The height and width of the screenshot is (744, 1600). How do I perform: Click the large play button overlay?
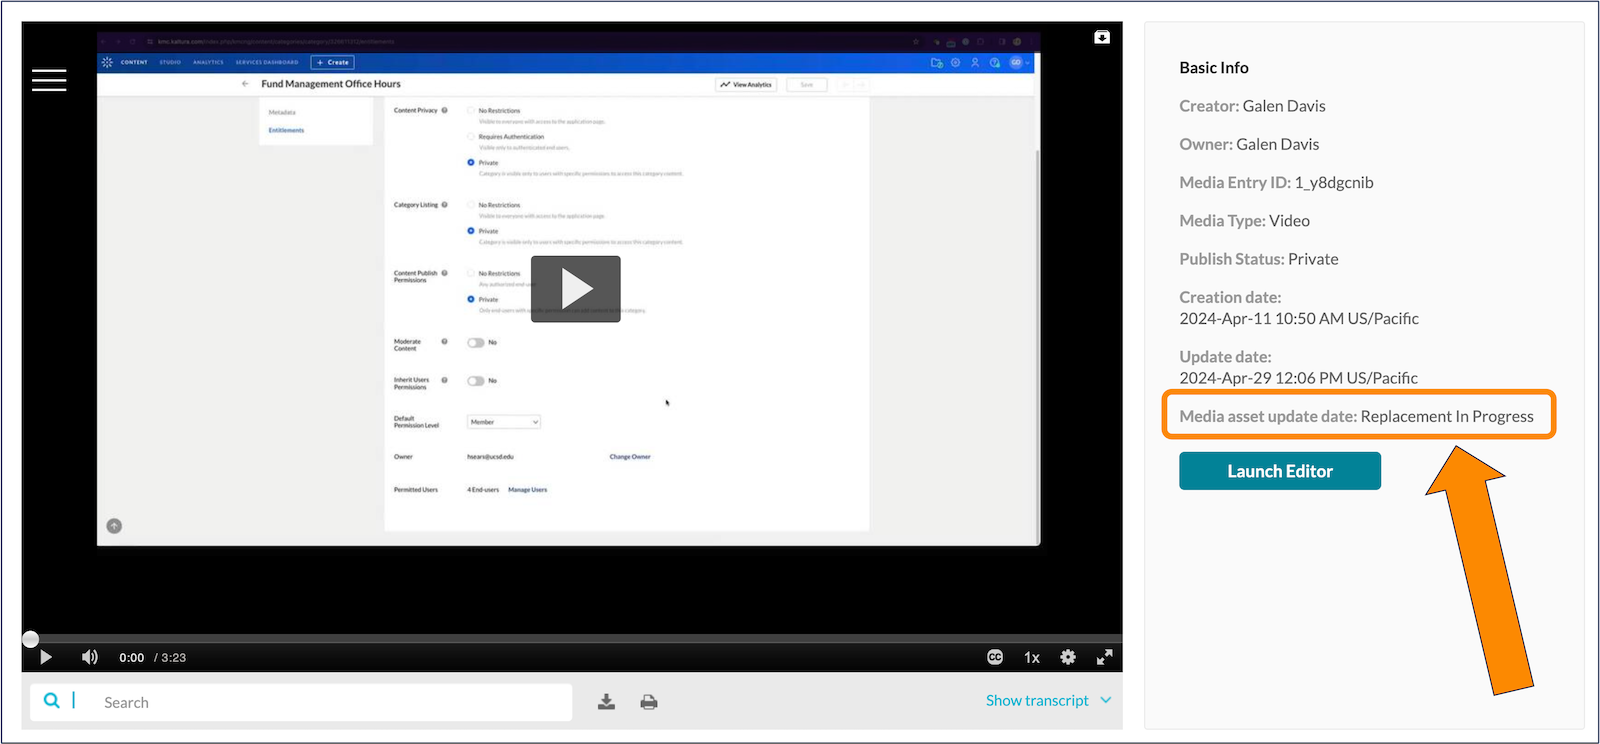coord(575,289)
